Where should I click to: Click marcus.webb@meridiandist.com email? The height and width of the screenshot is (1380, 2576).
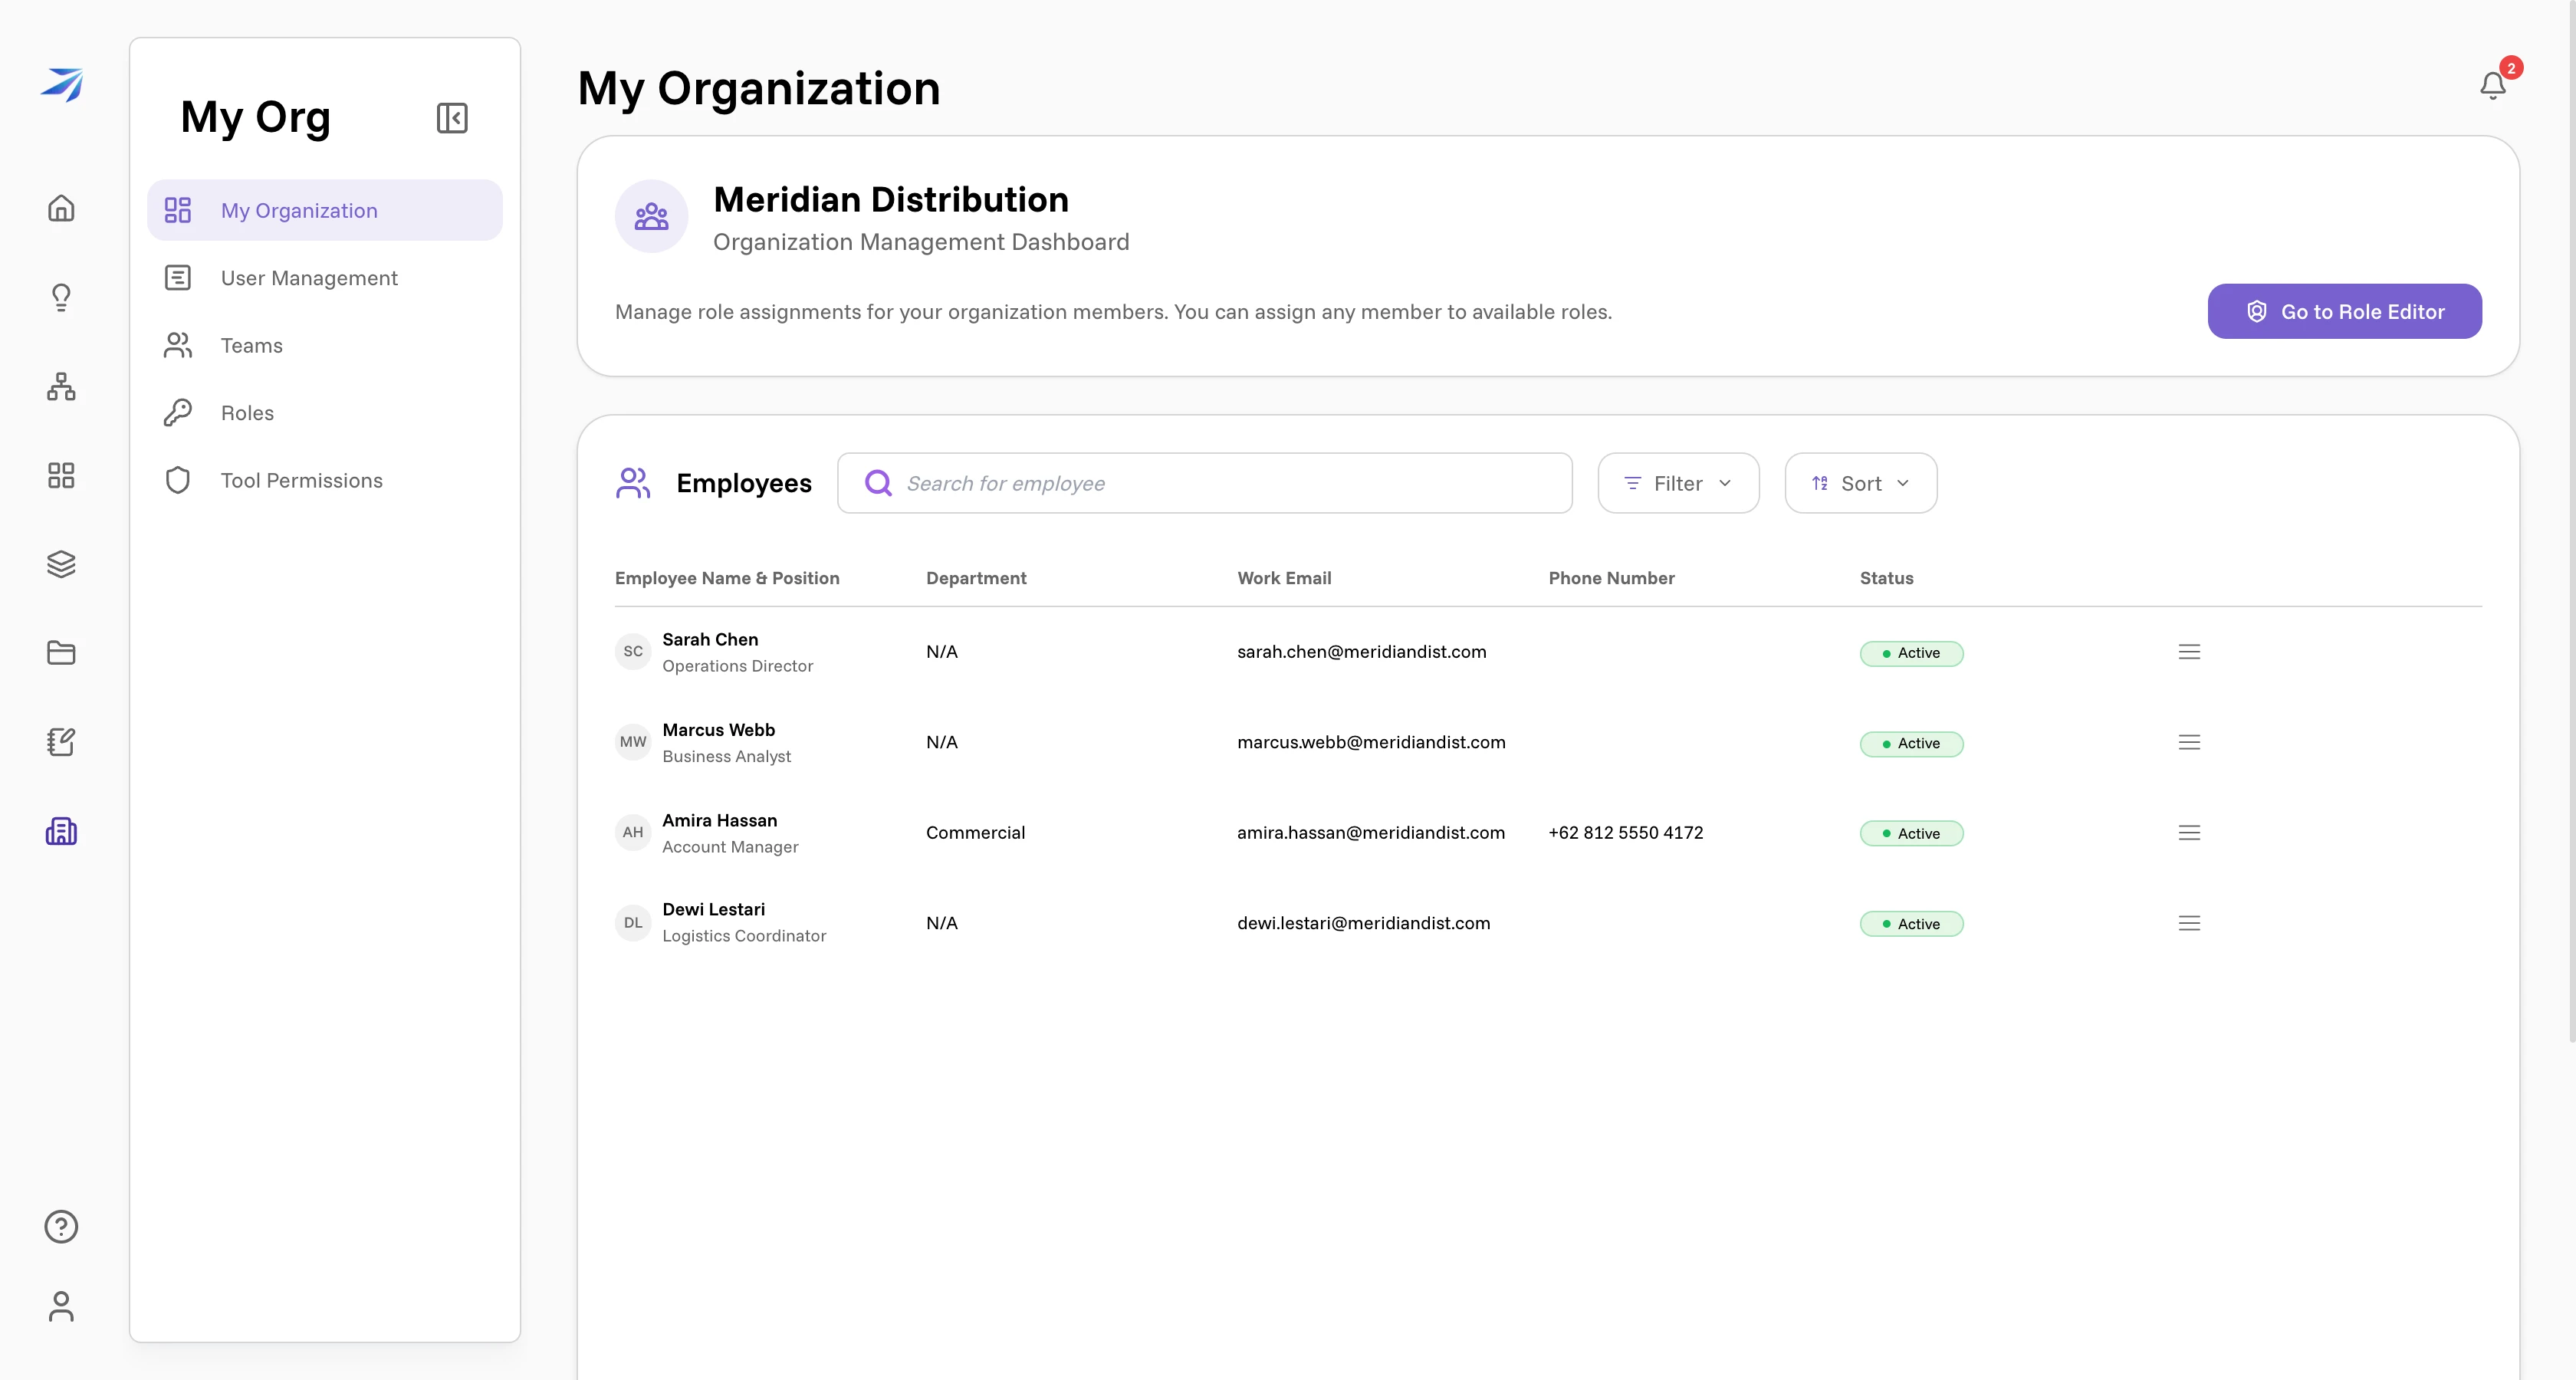[x=1371, y=742]
